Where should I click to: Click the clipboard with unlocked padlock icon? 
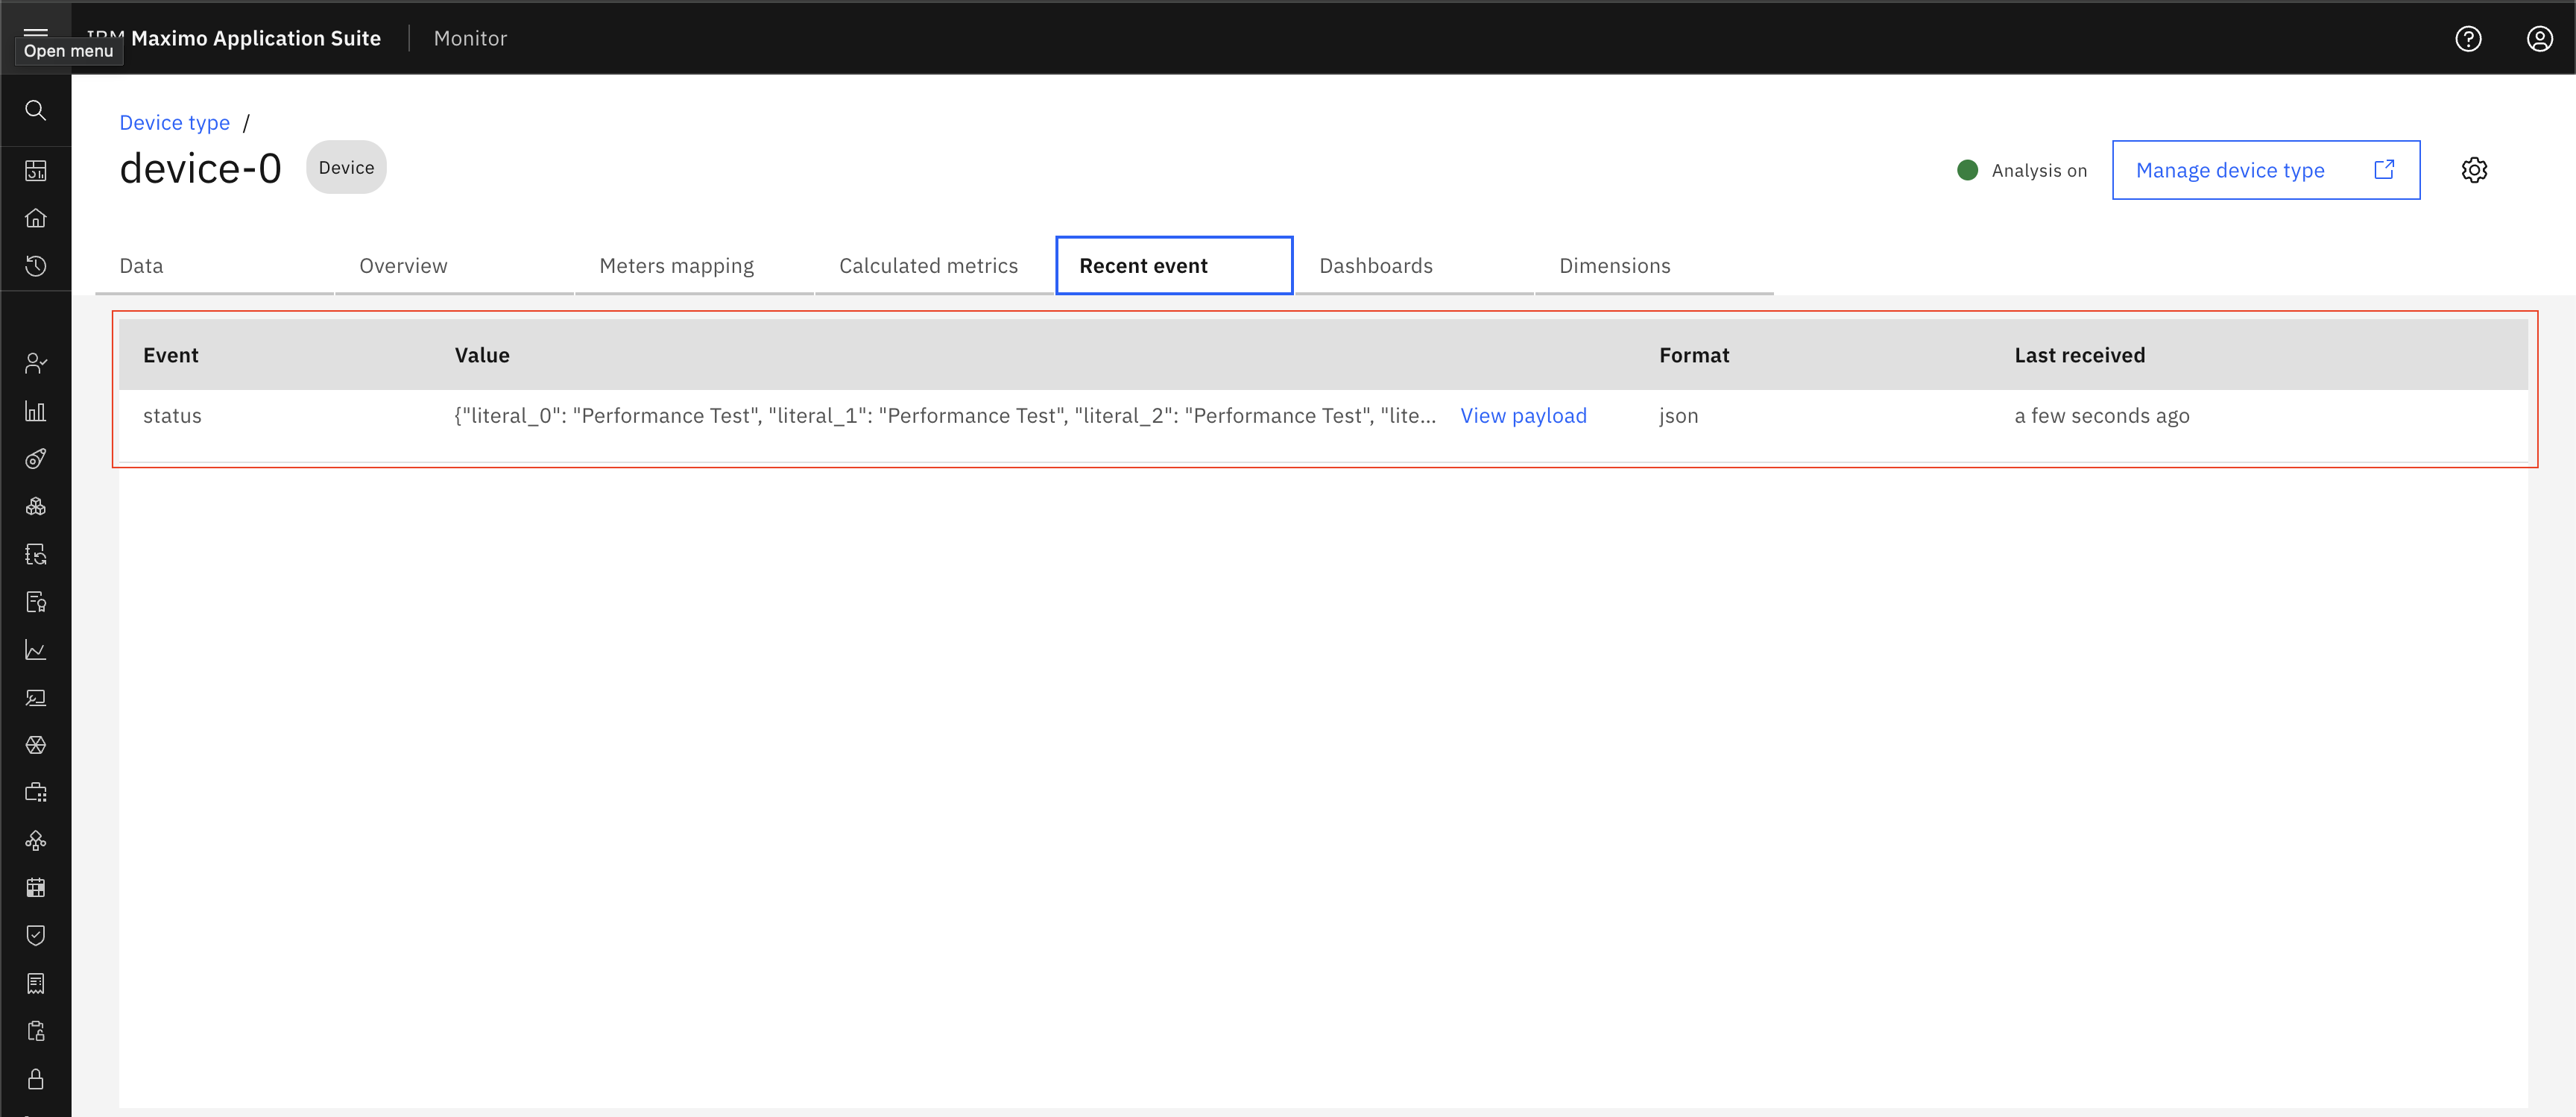pyautogui.click(x=36, y=1031)
